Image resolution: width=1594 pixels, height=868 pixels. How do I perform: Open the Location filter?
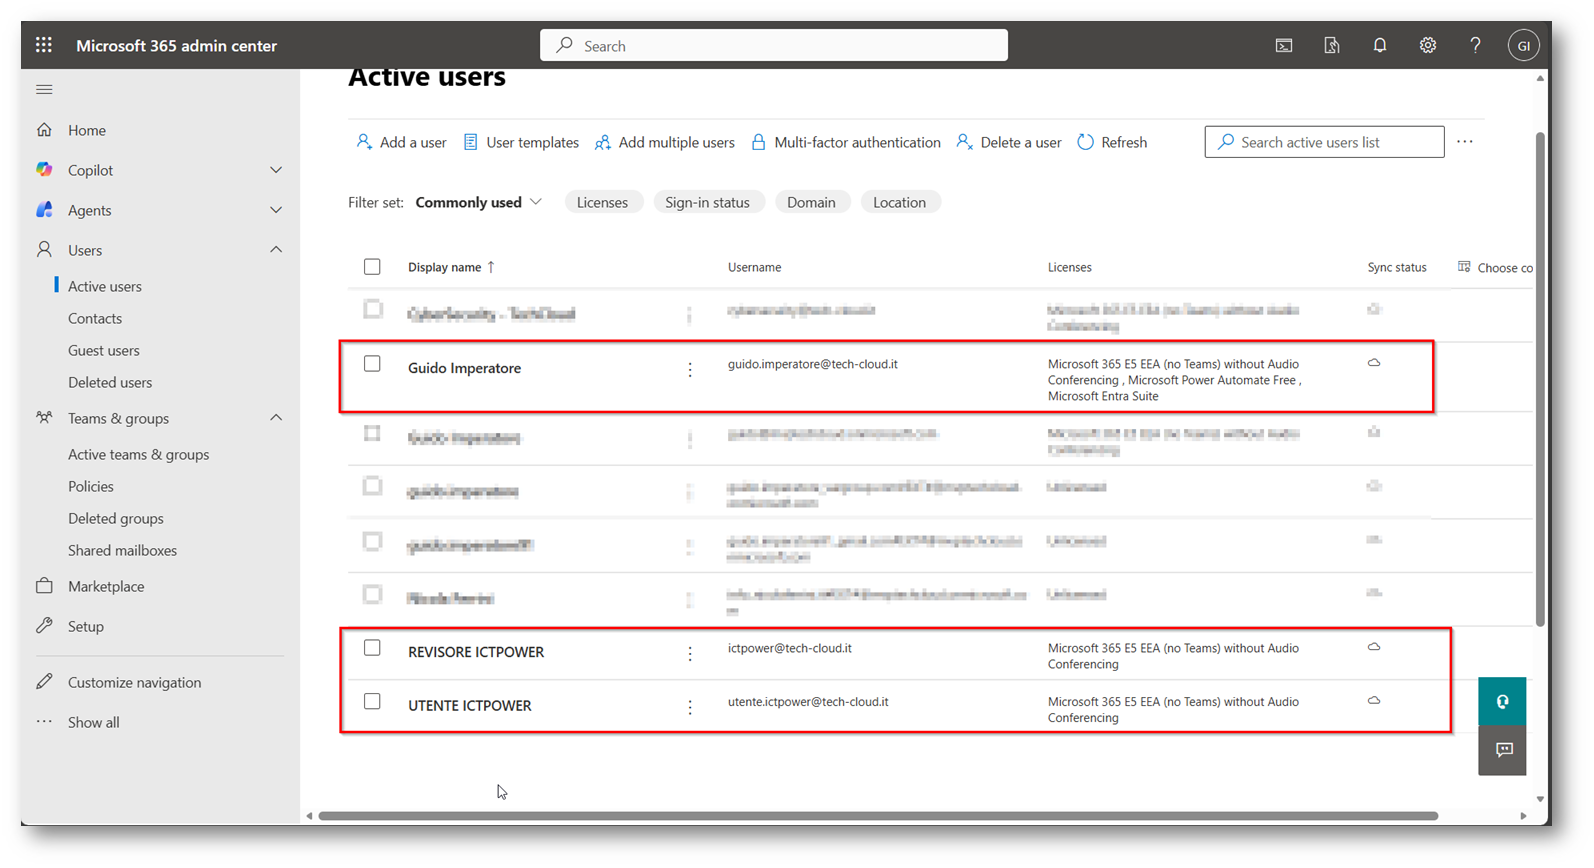tap(899, 202)
